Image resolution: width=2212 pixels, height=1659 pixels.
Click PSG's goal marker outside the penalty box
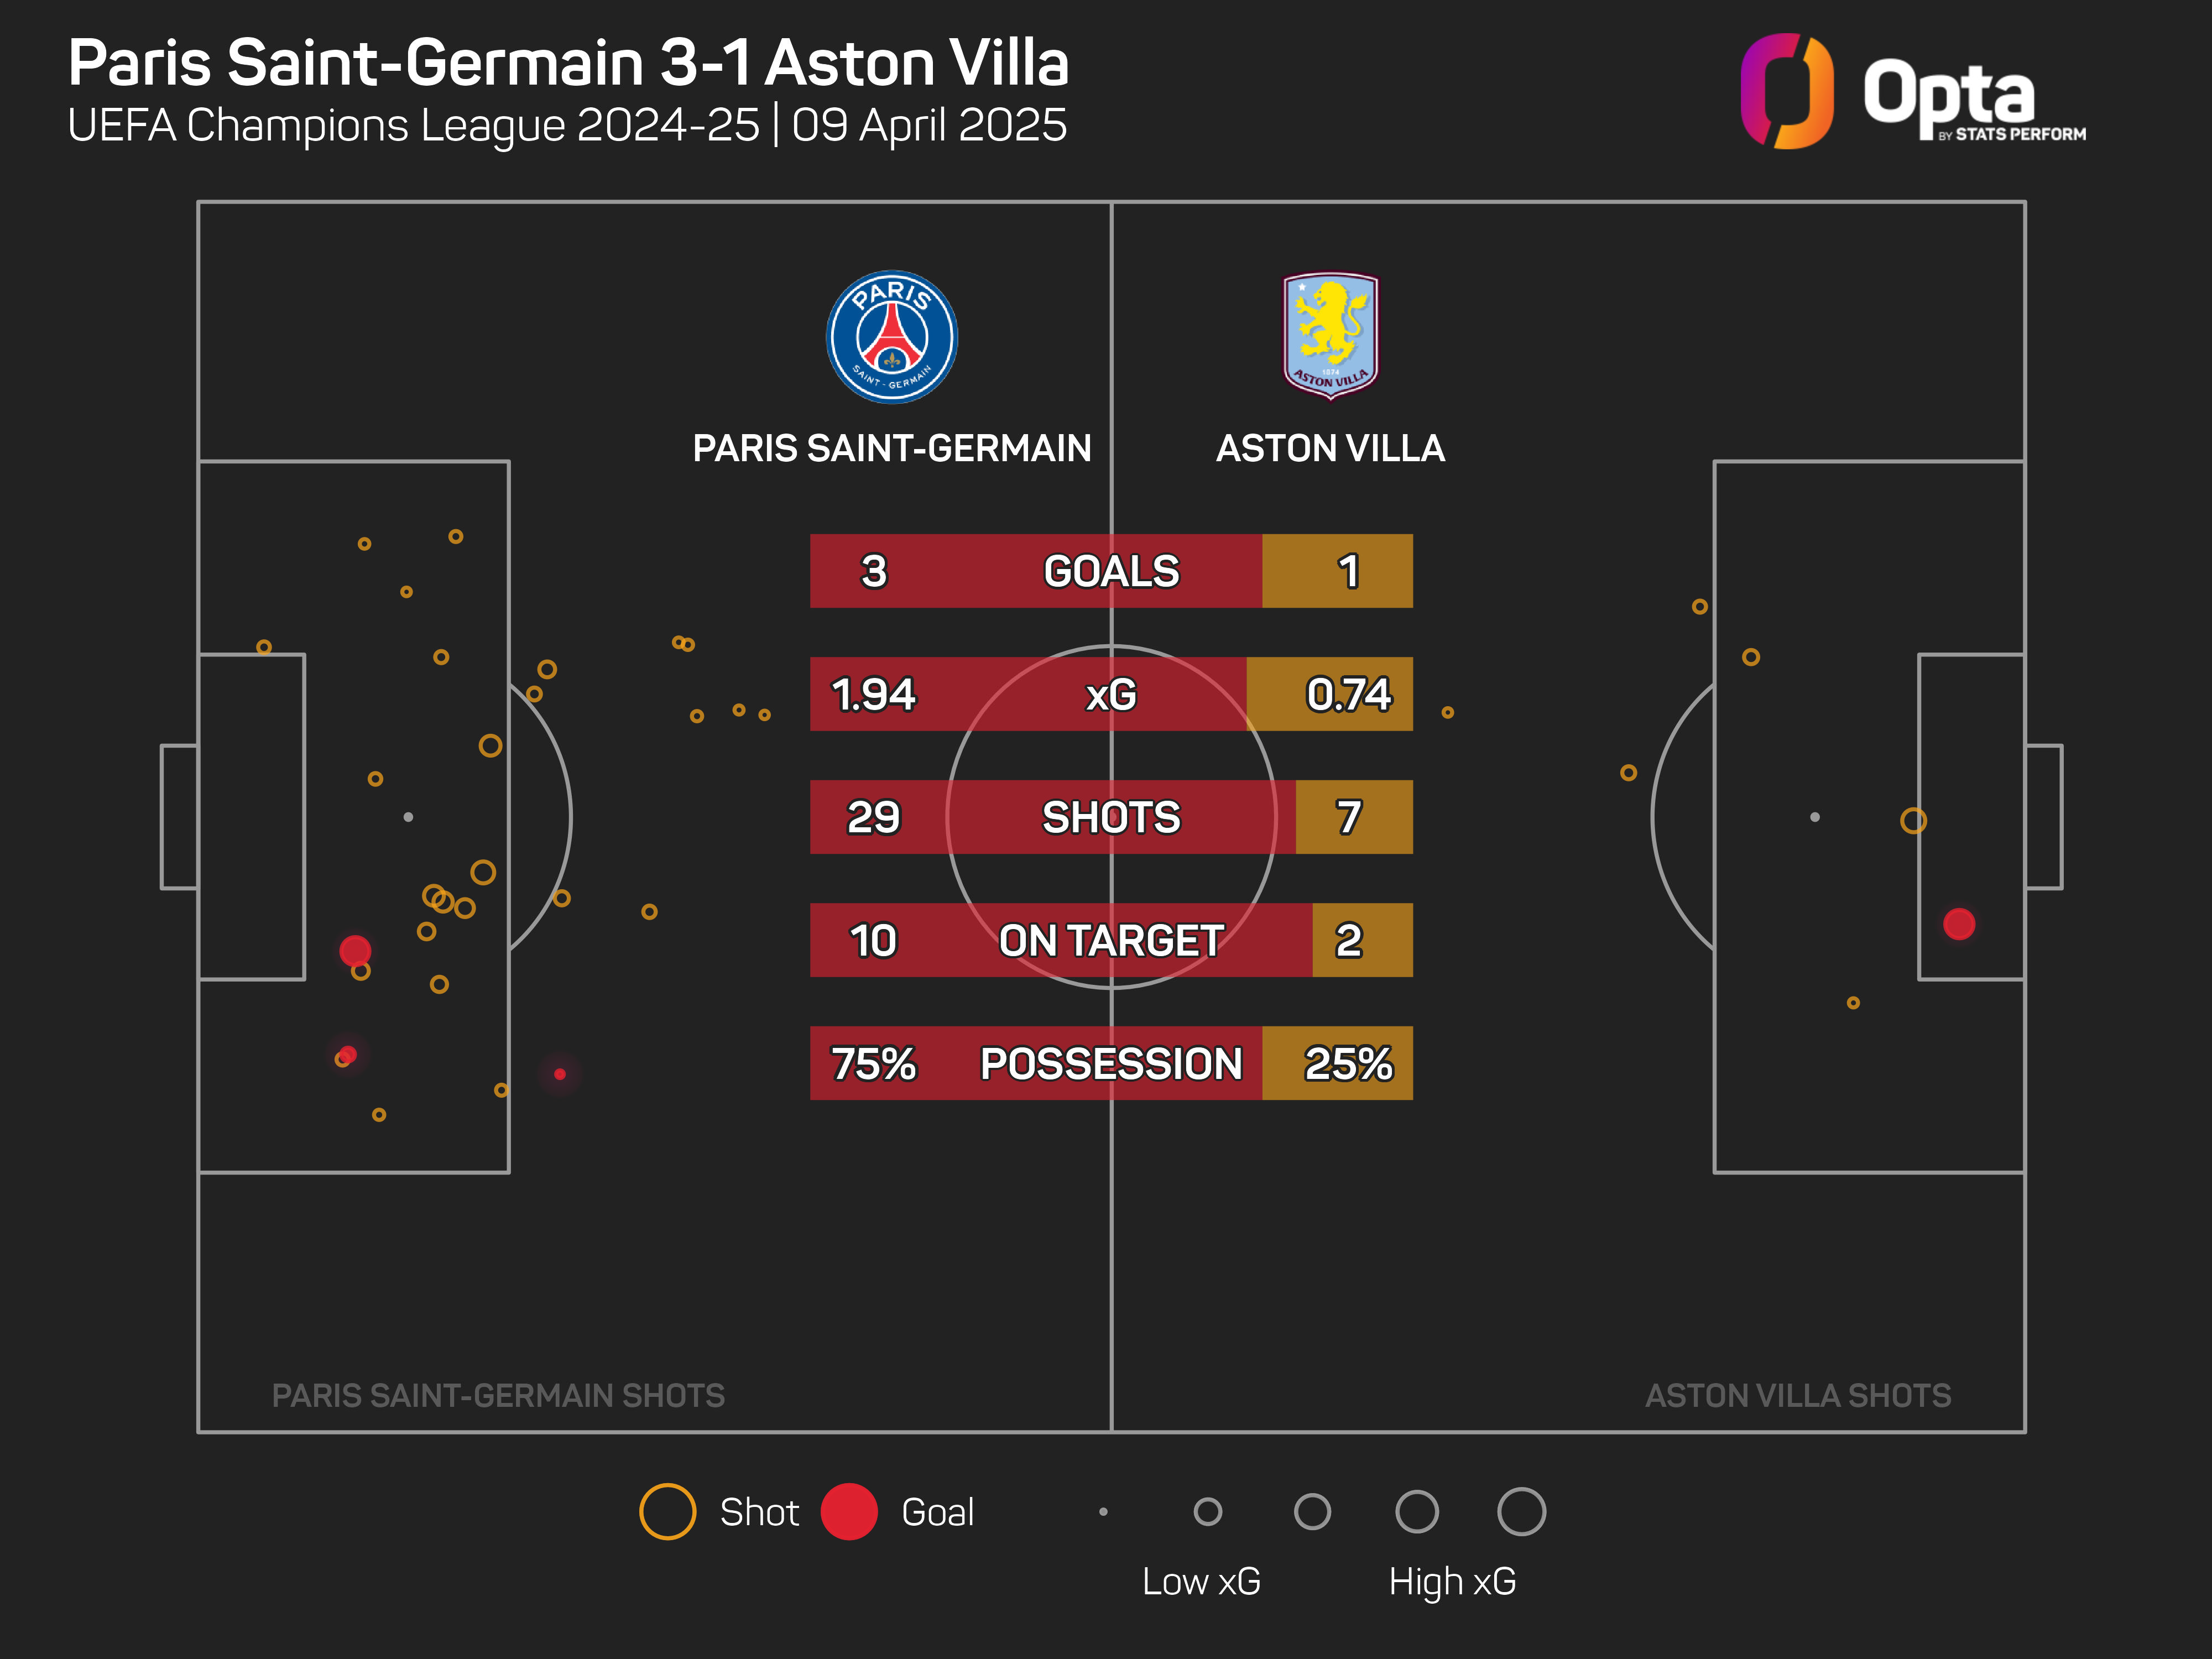[x=560, y=1074]
